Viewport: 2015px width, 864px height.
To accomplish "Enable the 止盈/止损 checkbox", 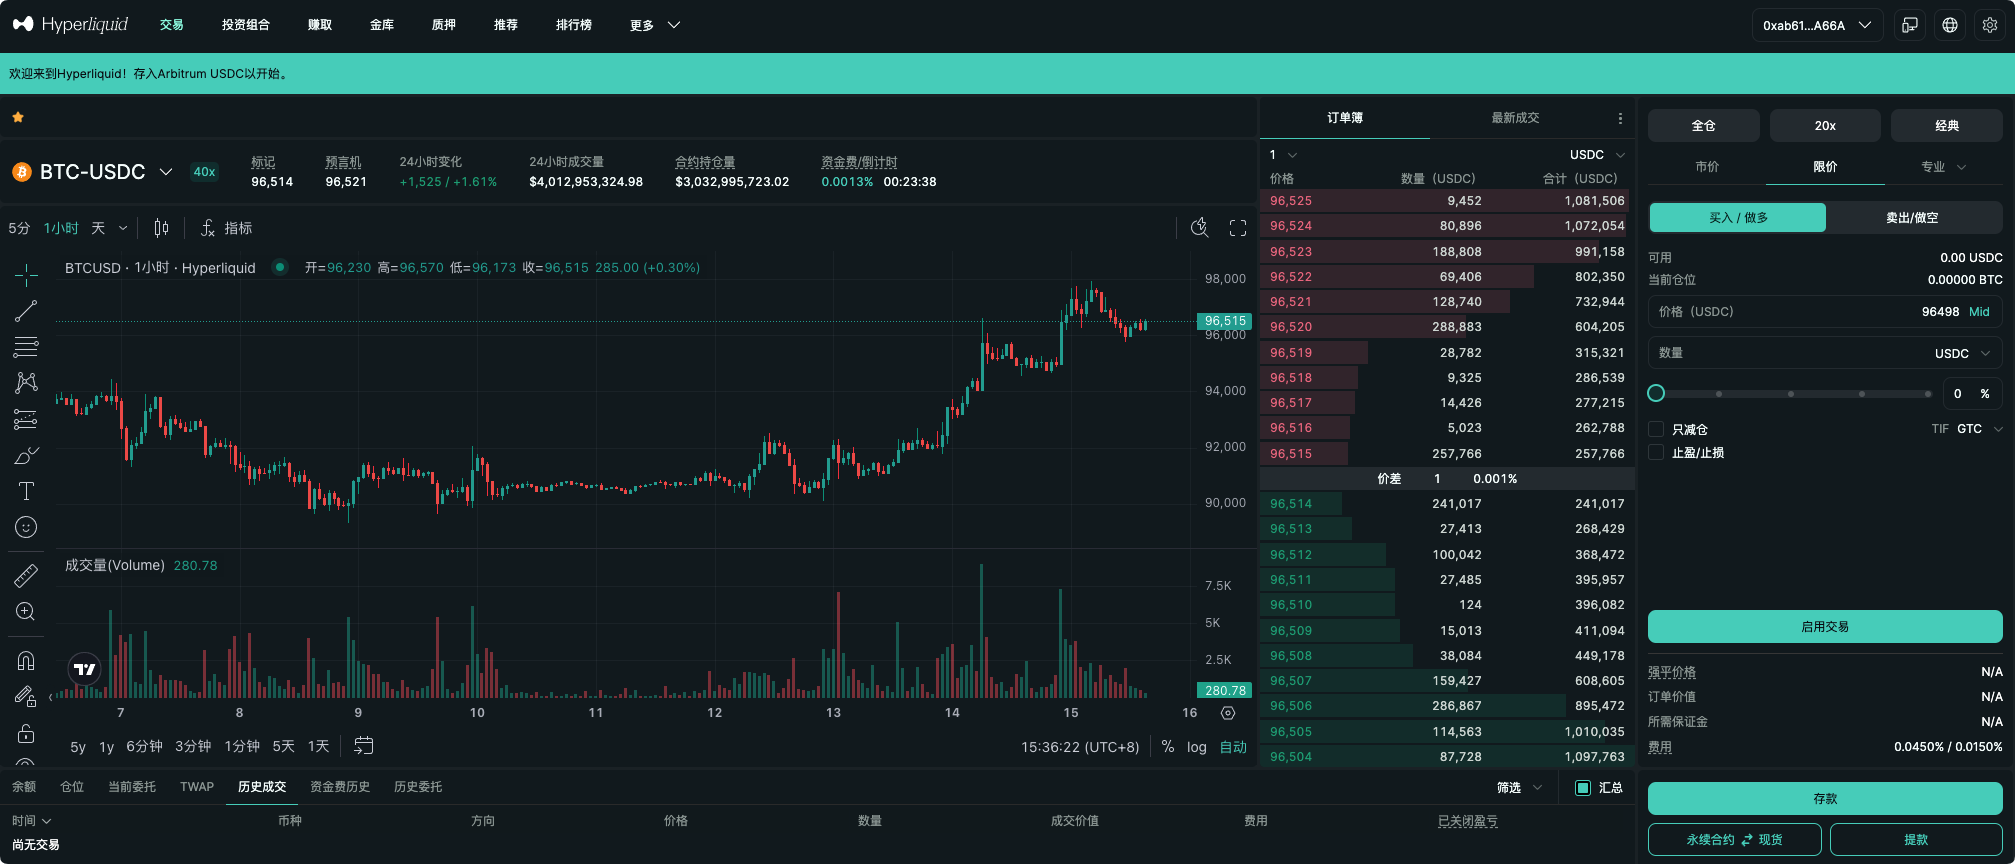I will pyautogui.click(x=1656, y=453).
